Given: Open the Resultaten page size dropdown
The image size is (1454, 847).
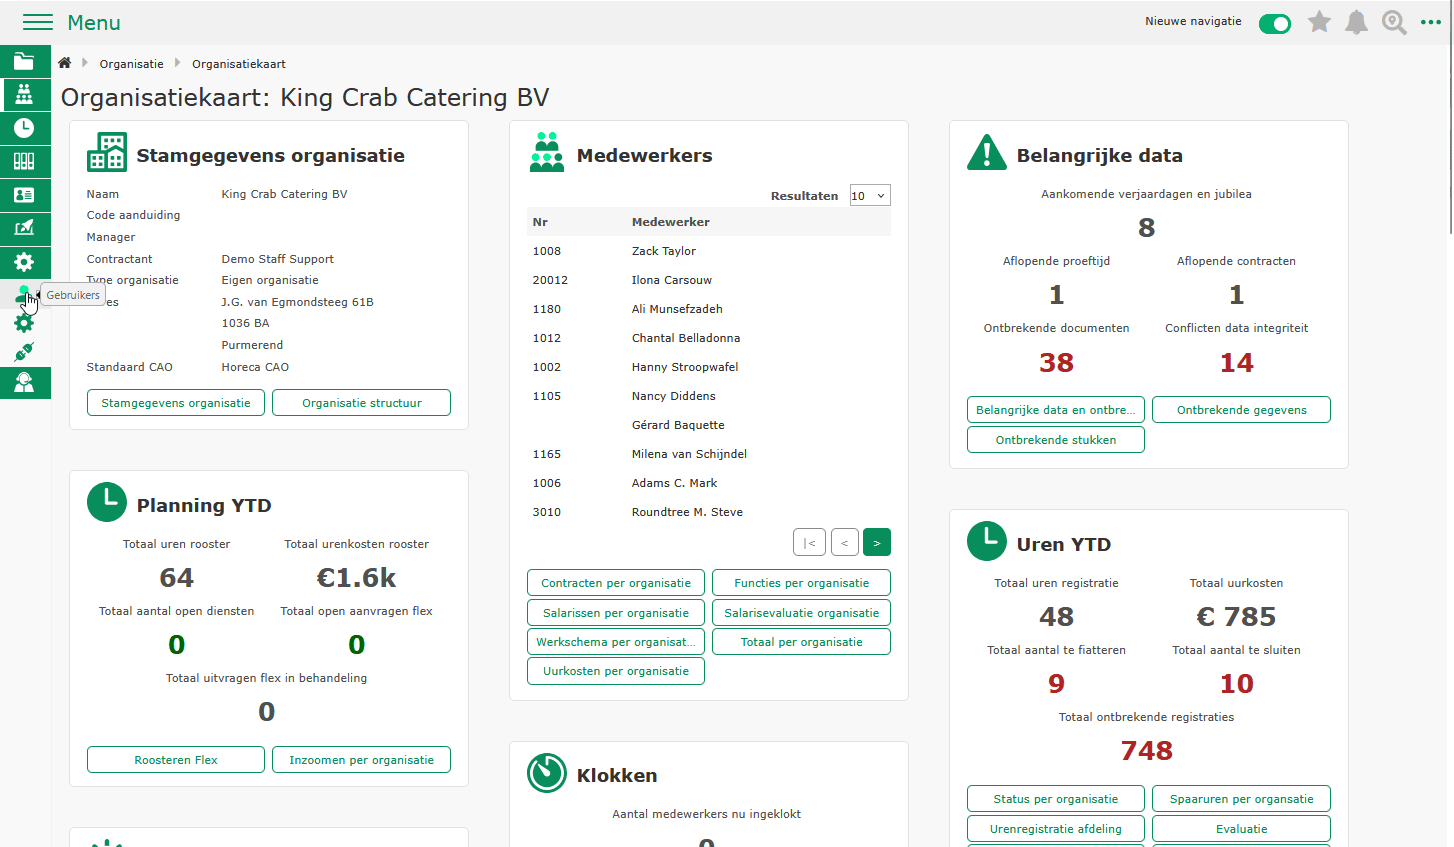Looking at the screenshot, I should (x=869, y=195).
